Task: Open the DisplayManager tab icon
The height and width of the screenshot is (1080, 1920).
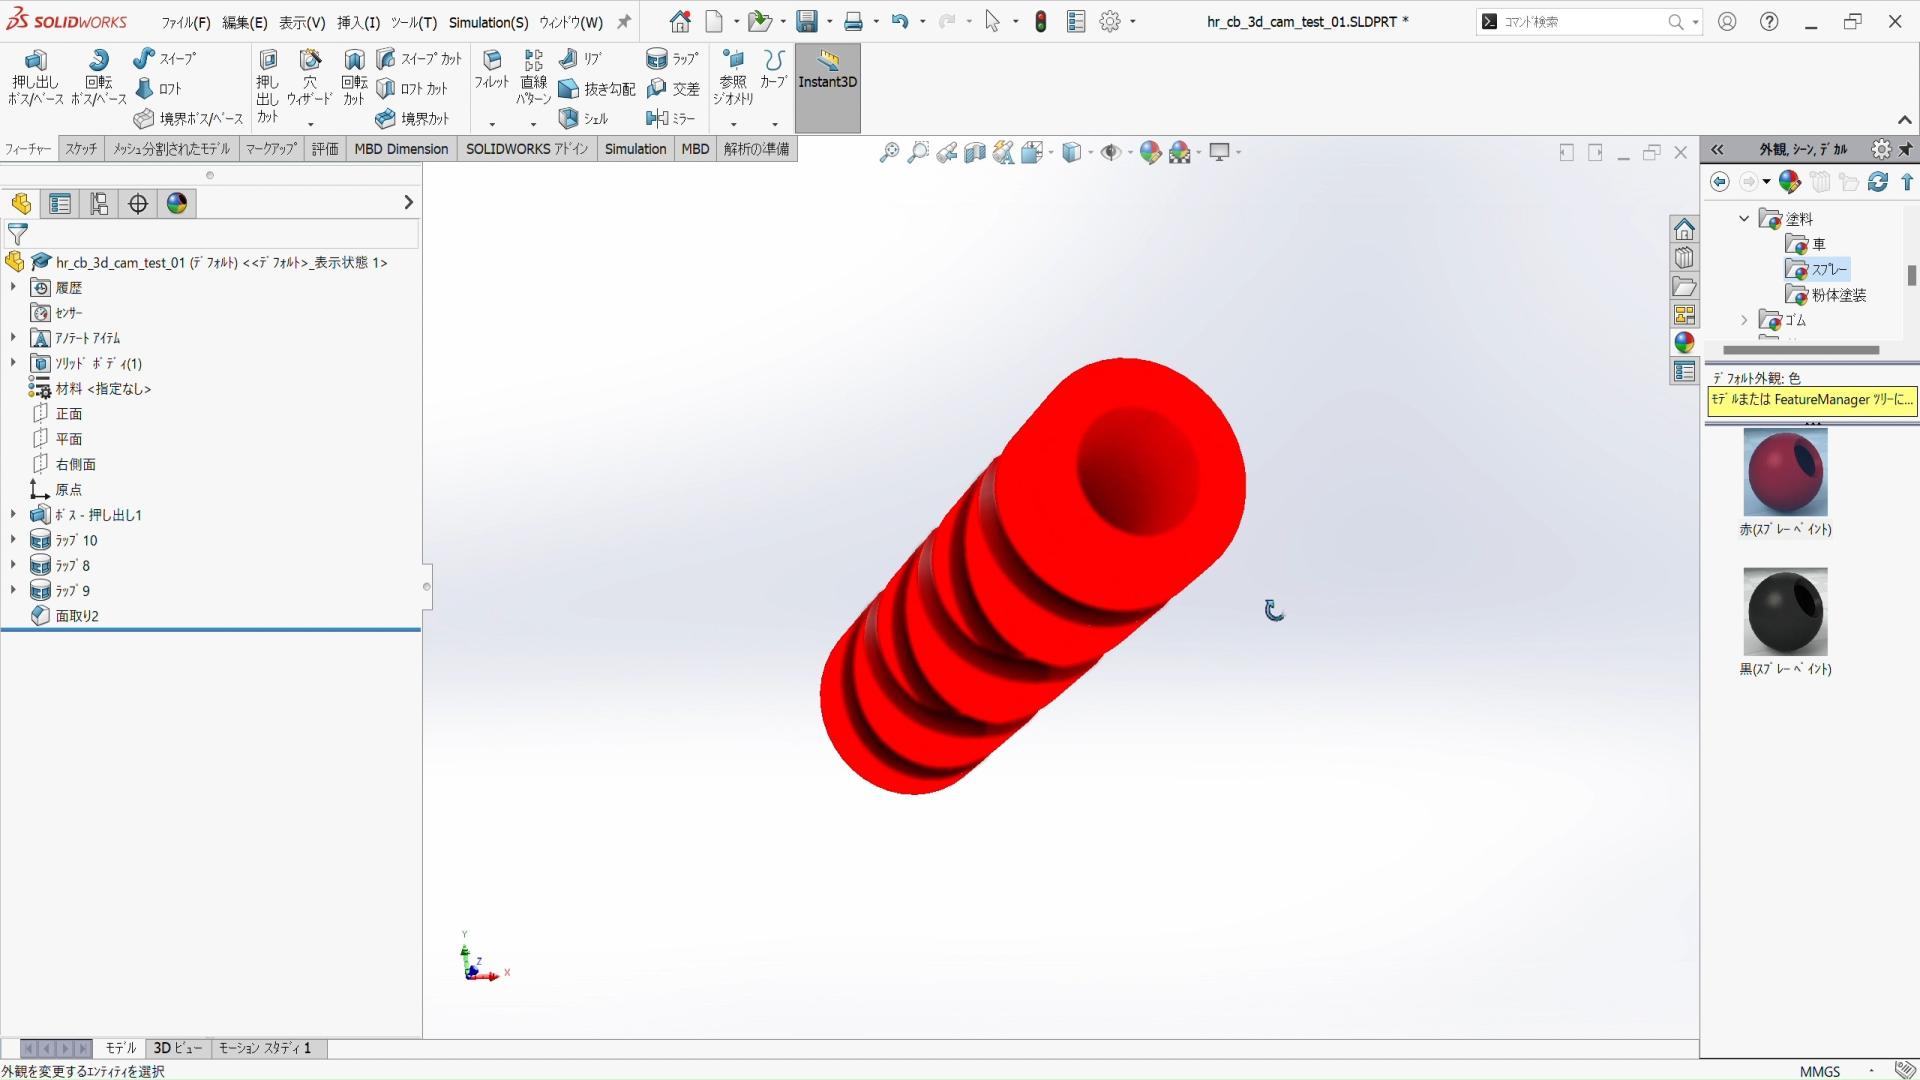Action: click(x=177, y=204)
